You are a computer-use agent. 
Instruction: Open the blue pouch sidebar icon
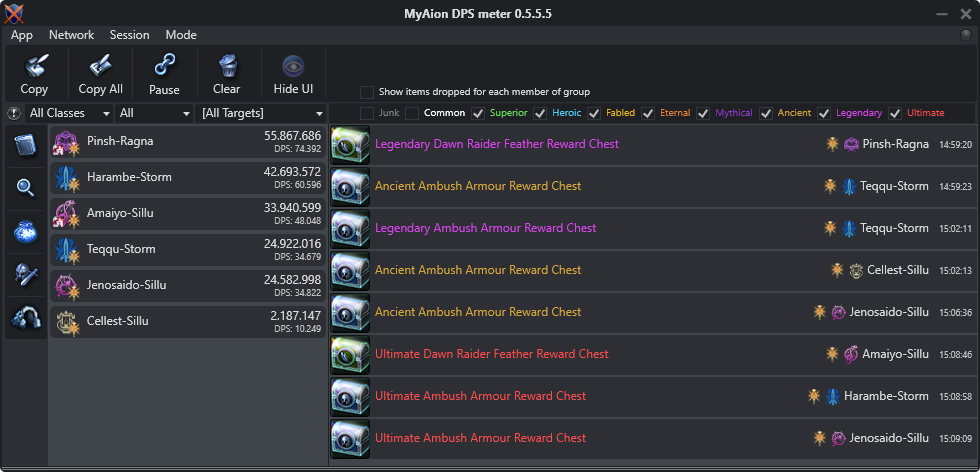click(x=26, y=231)
